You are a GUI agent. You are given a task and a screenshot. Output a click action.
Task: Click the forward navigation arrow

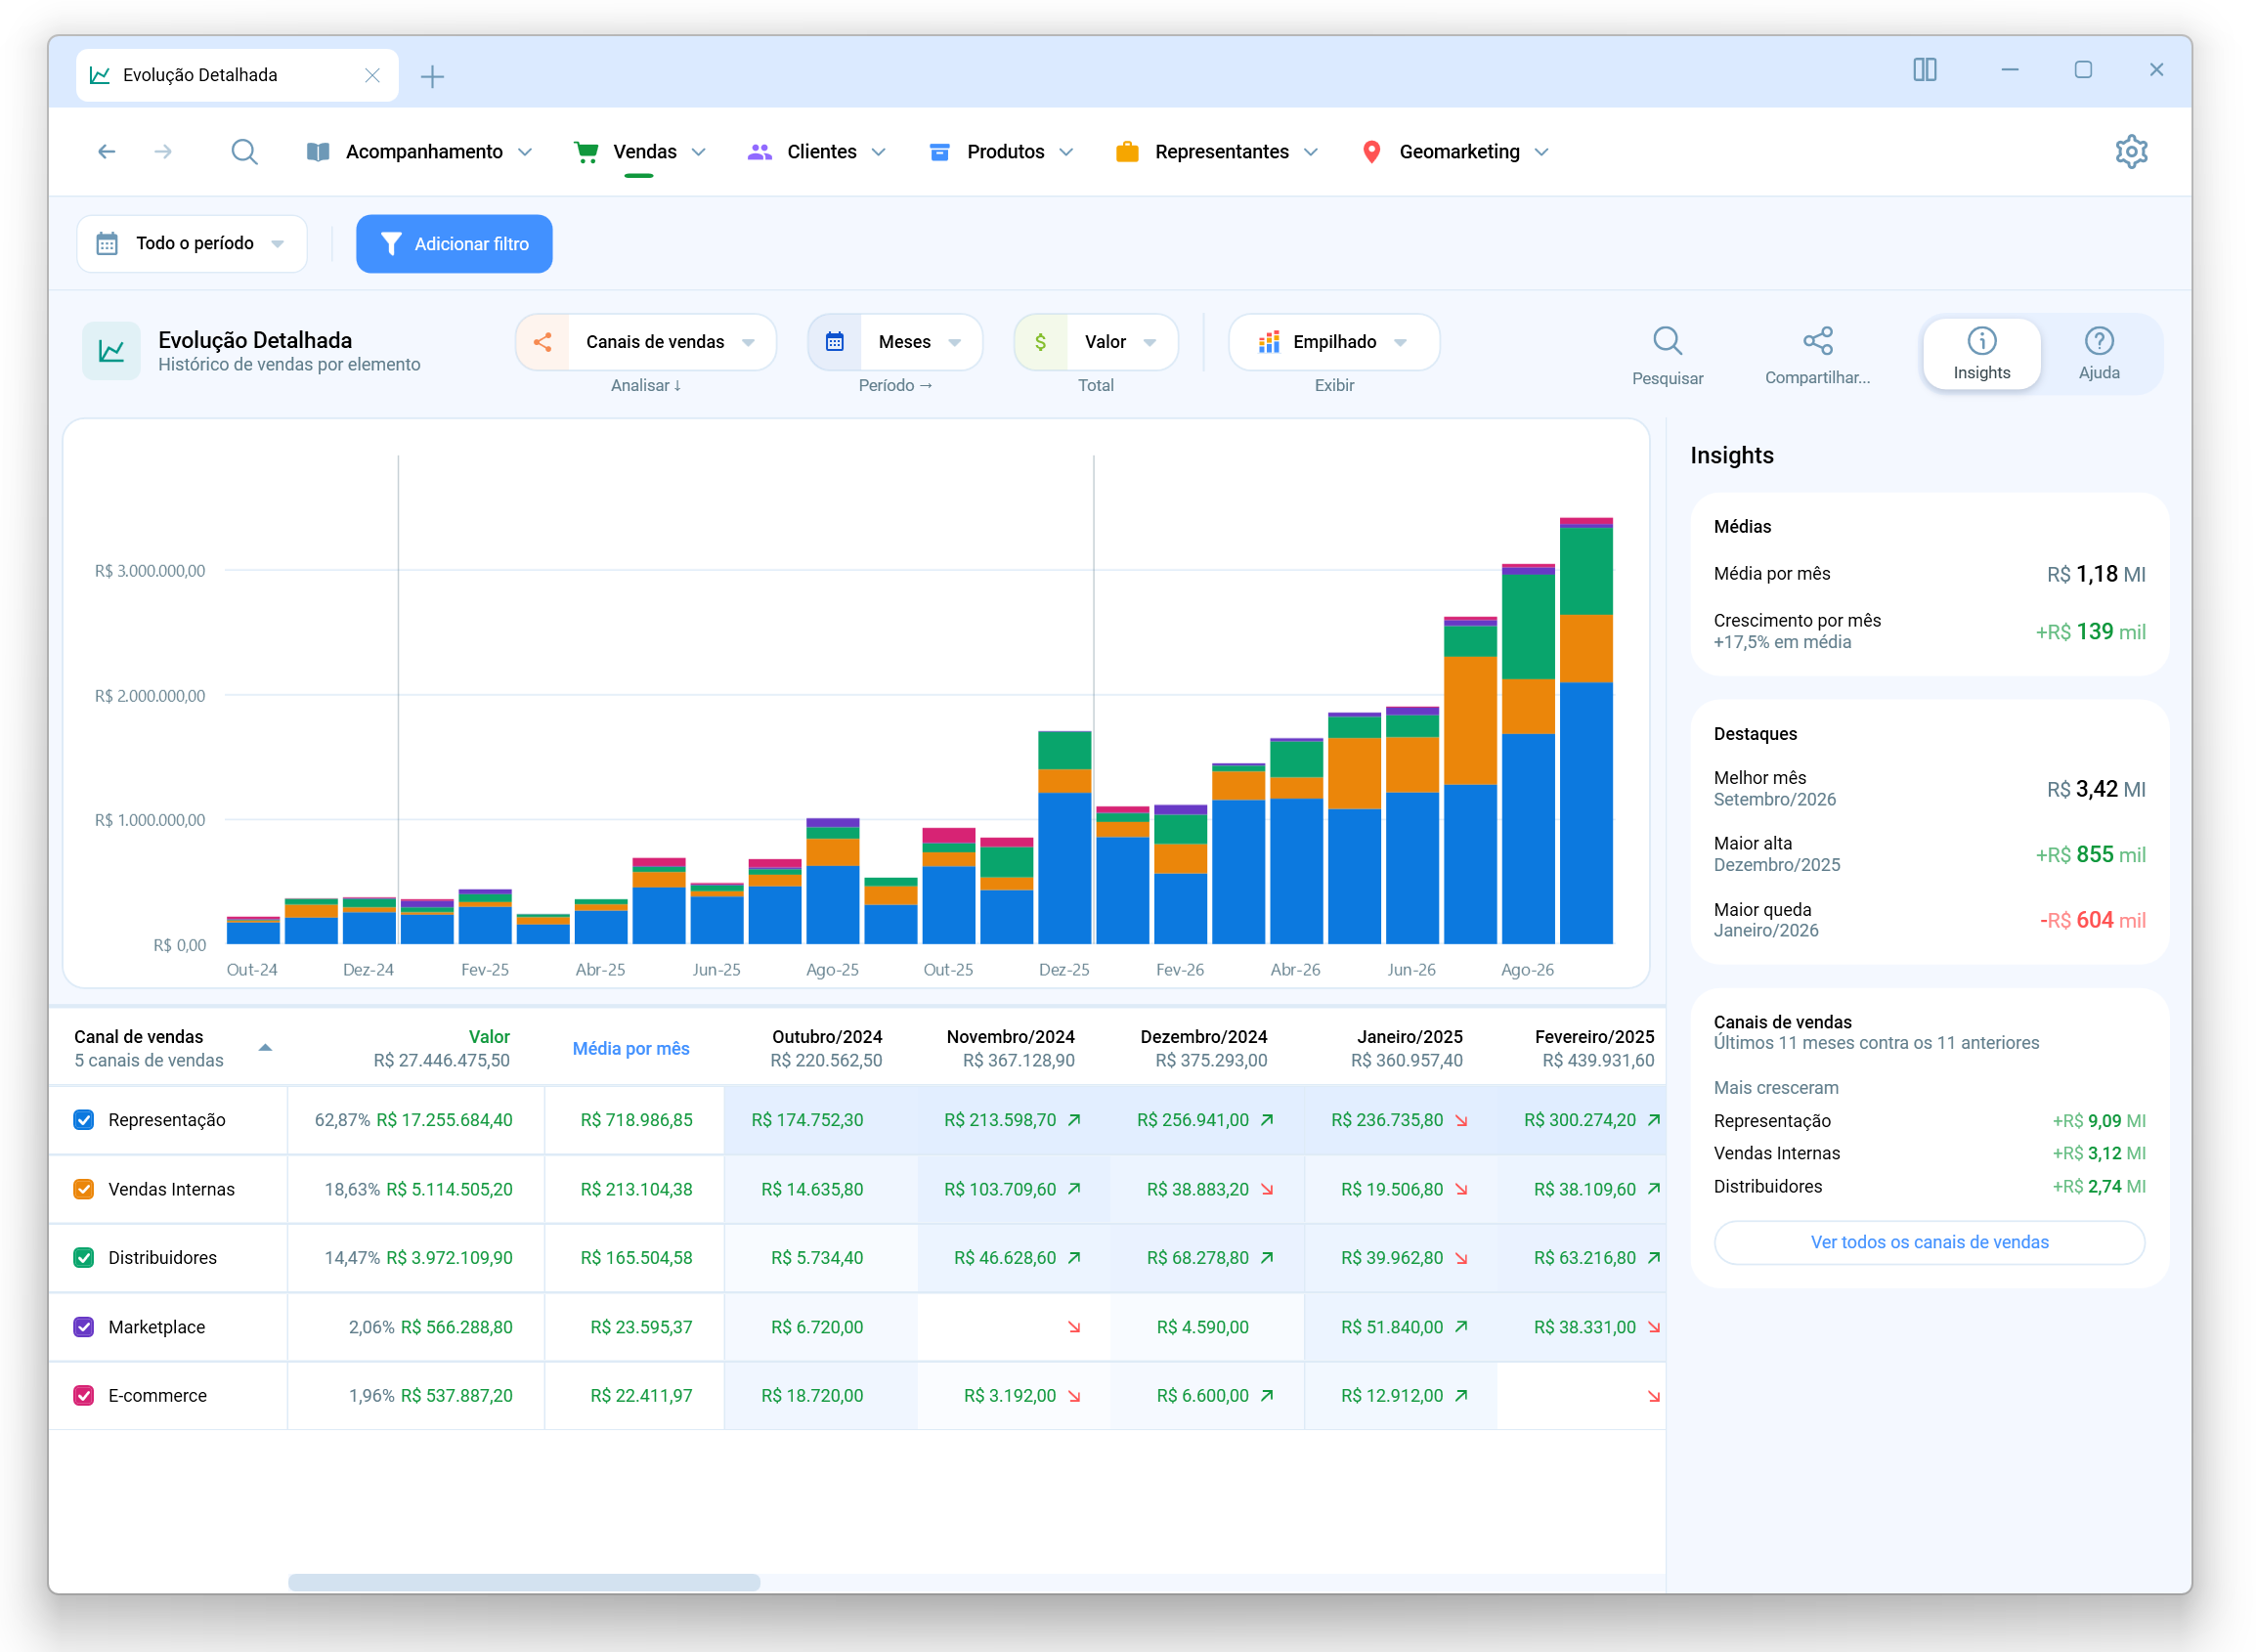click(163, 152)
